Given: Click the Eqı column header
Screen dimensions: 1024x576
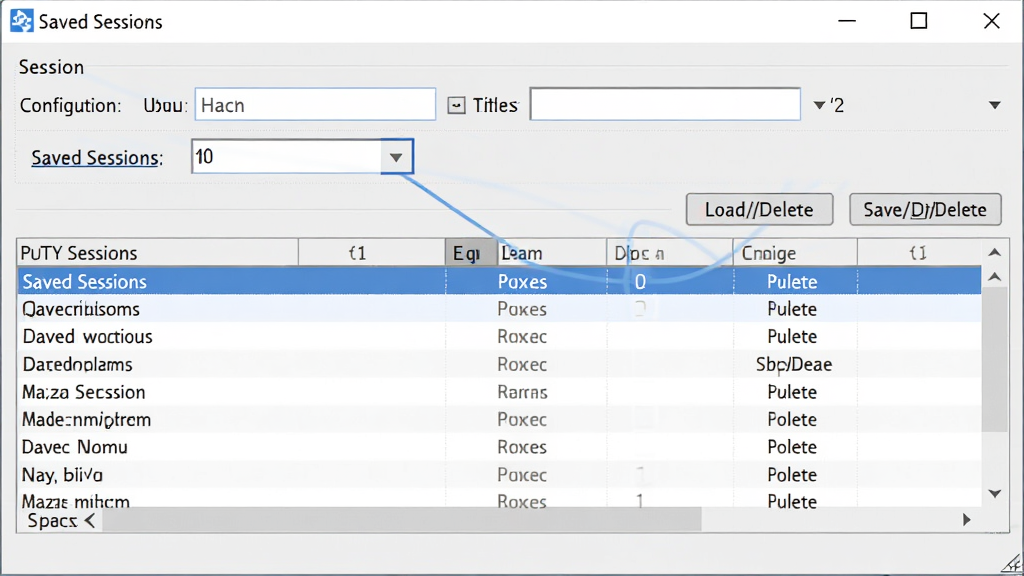Looking at the screenshot, I should coord(471,253).
